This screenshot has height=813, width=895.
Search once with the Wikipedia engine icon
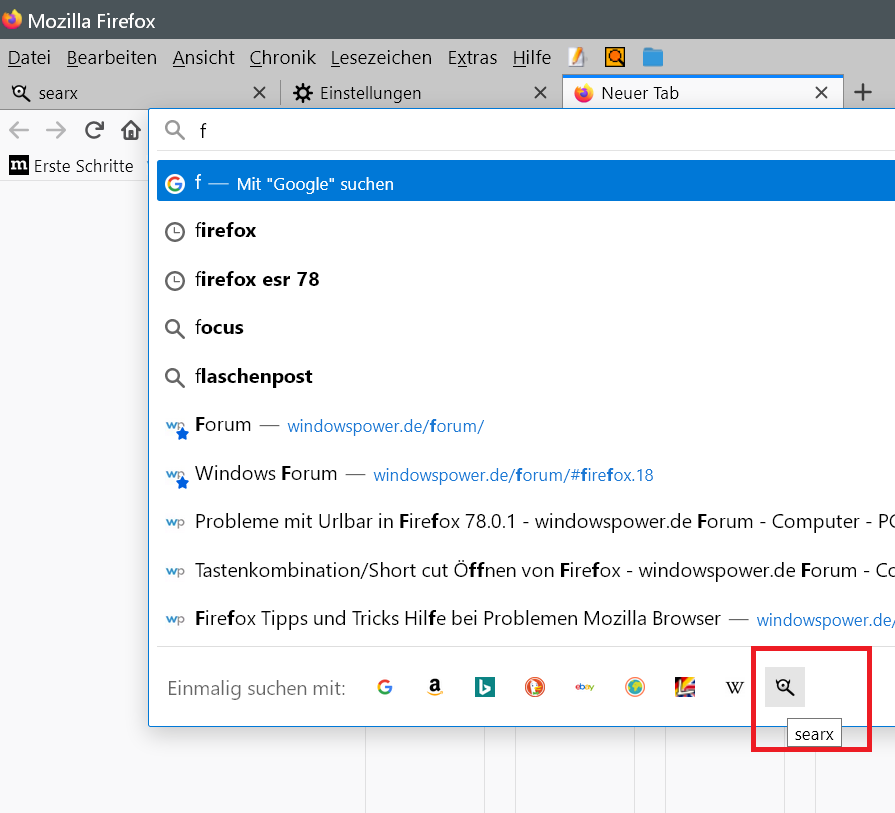[735, 687]
